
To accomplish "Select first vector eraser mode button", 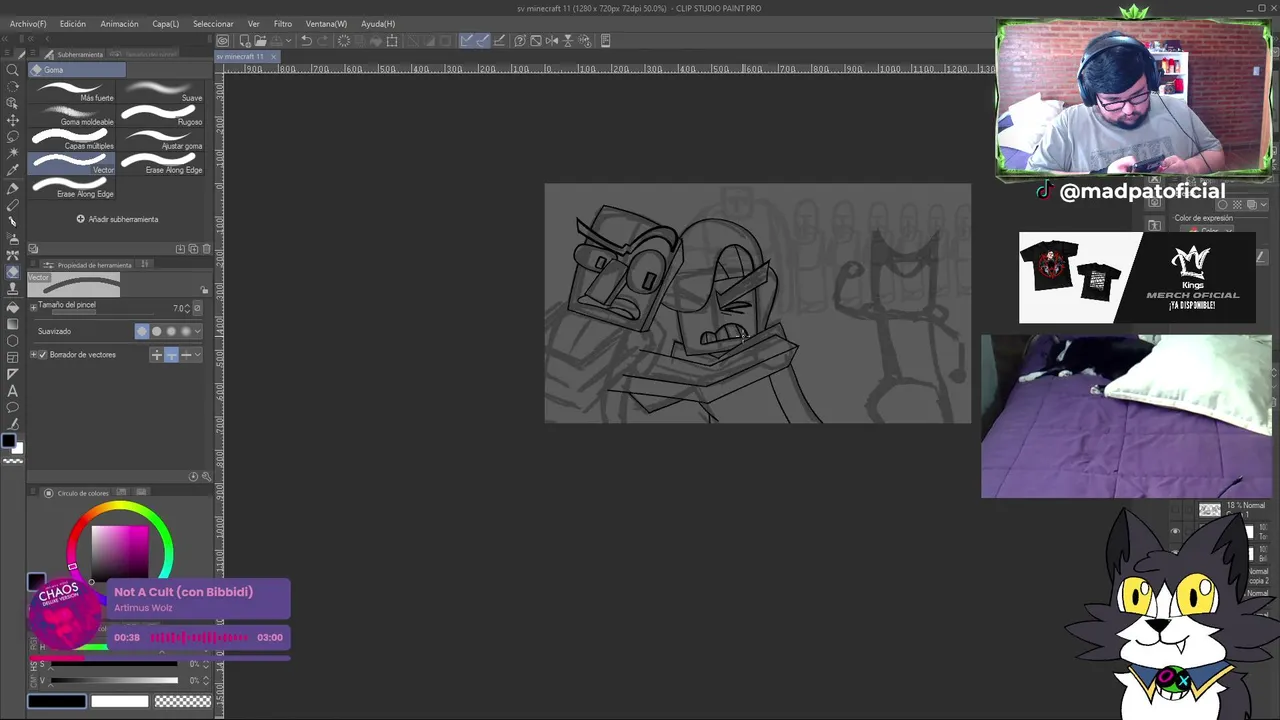I will (x=157, y=355).
